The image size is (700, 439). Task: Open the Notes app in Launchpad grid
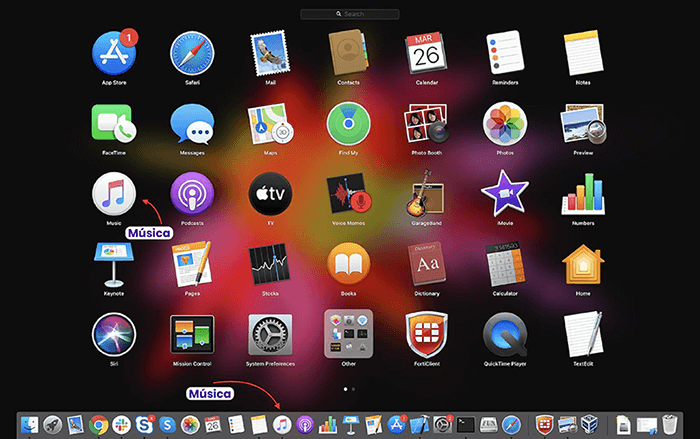click(x=583, y=53)
